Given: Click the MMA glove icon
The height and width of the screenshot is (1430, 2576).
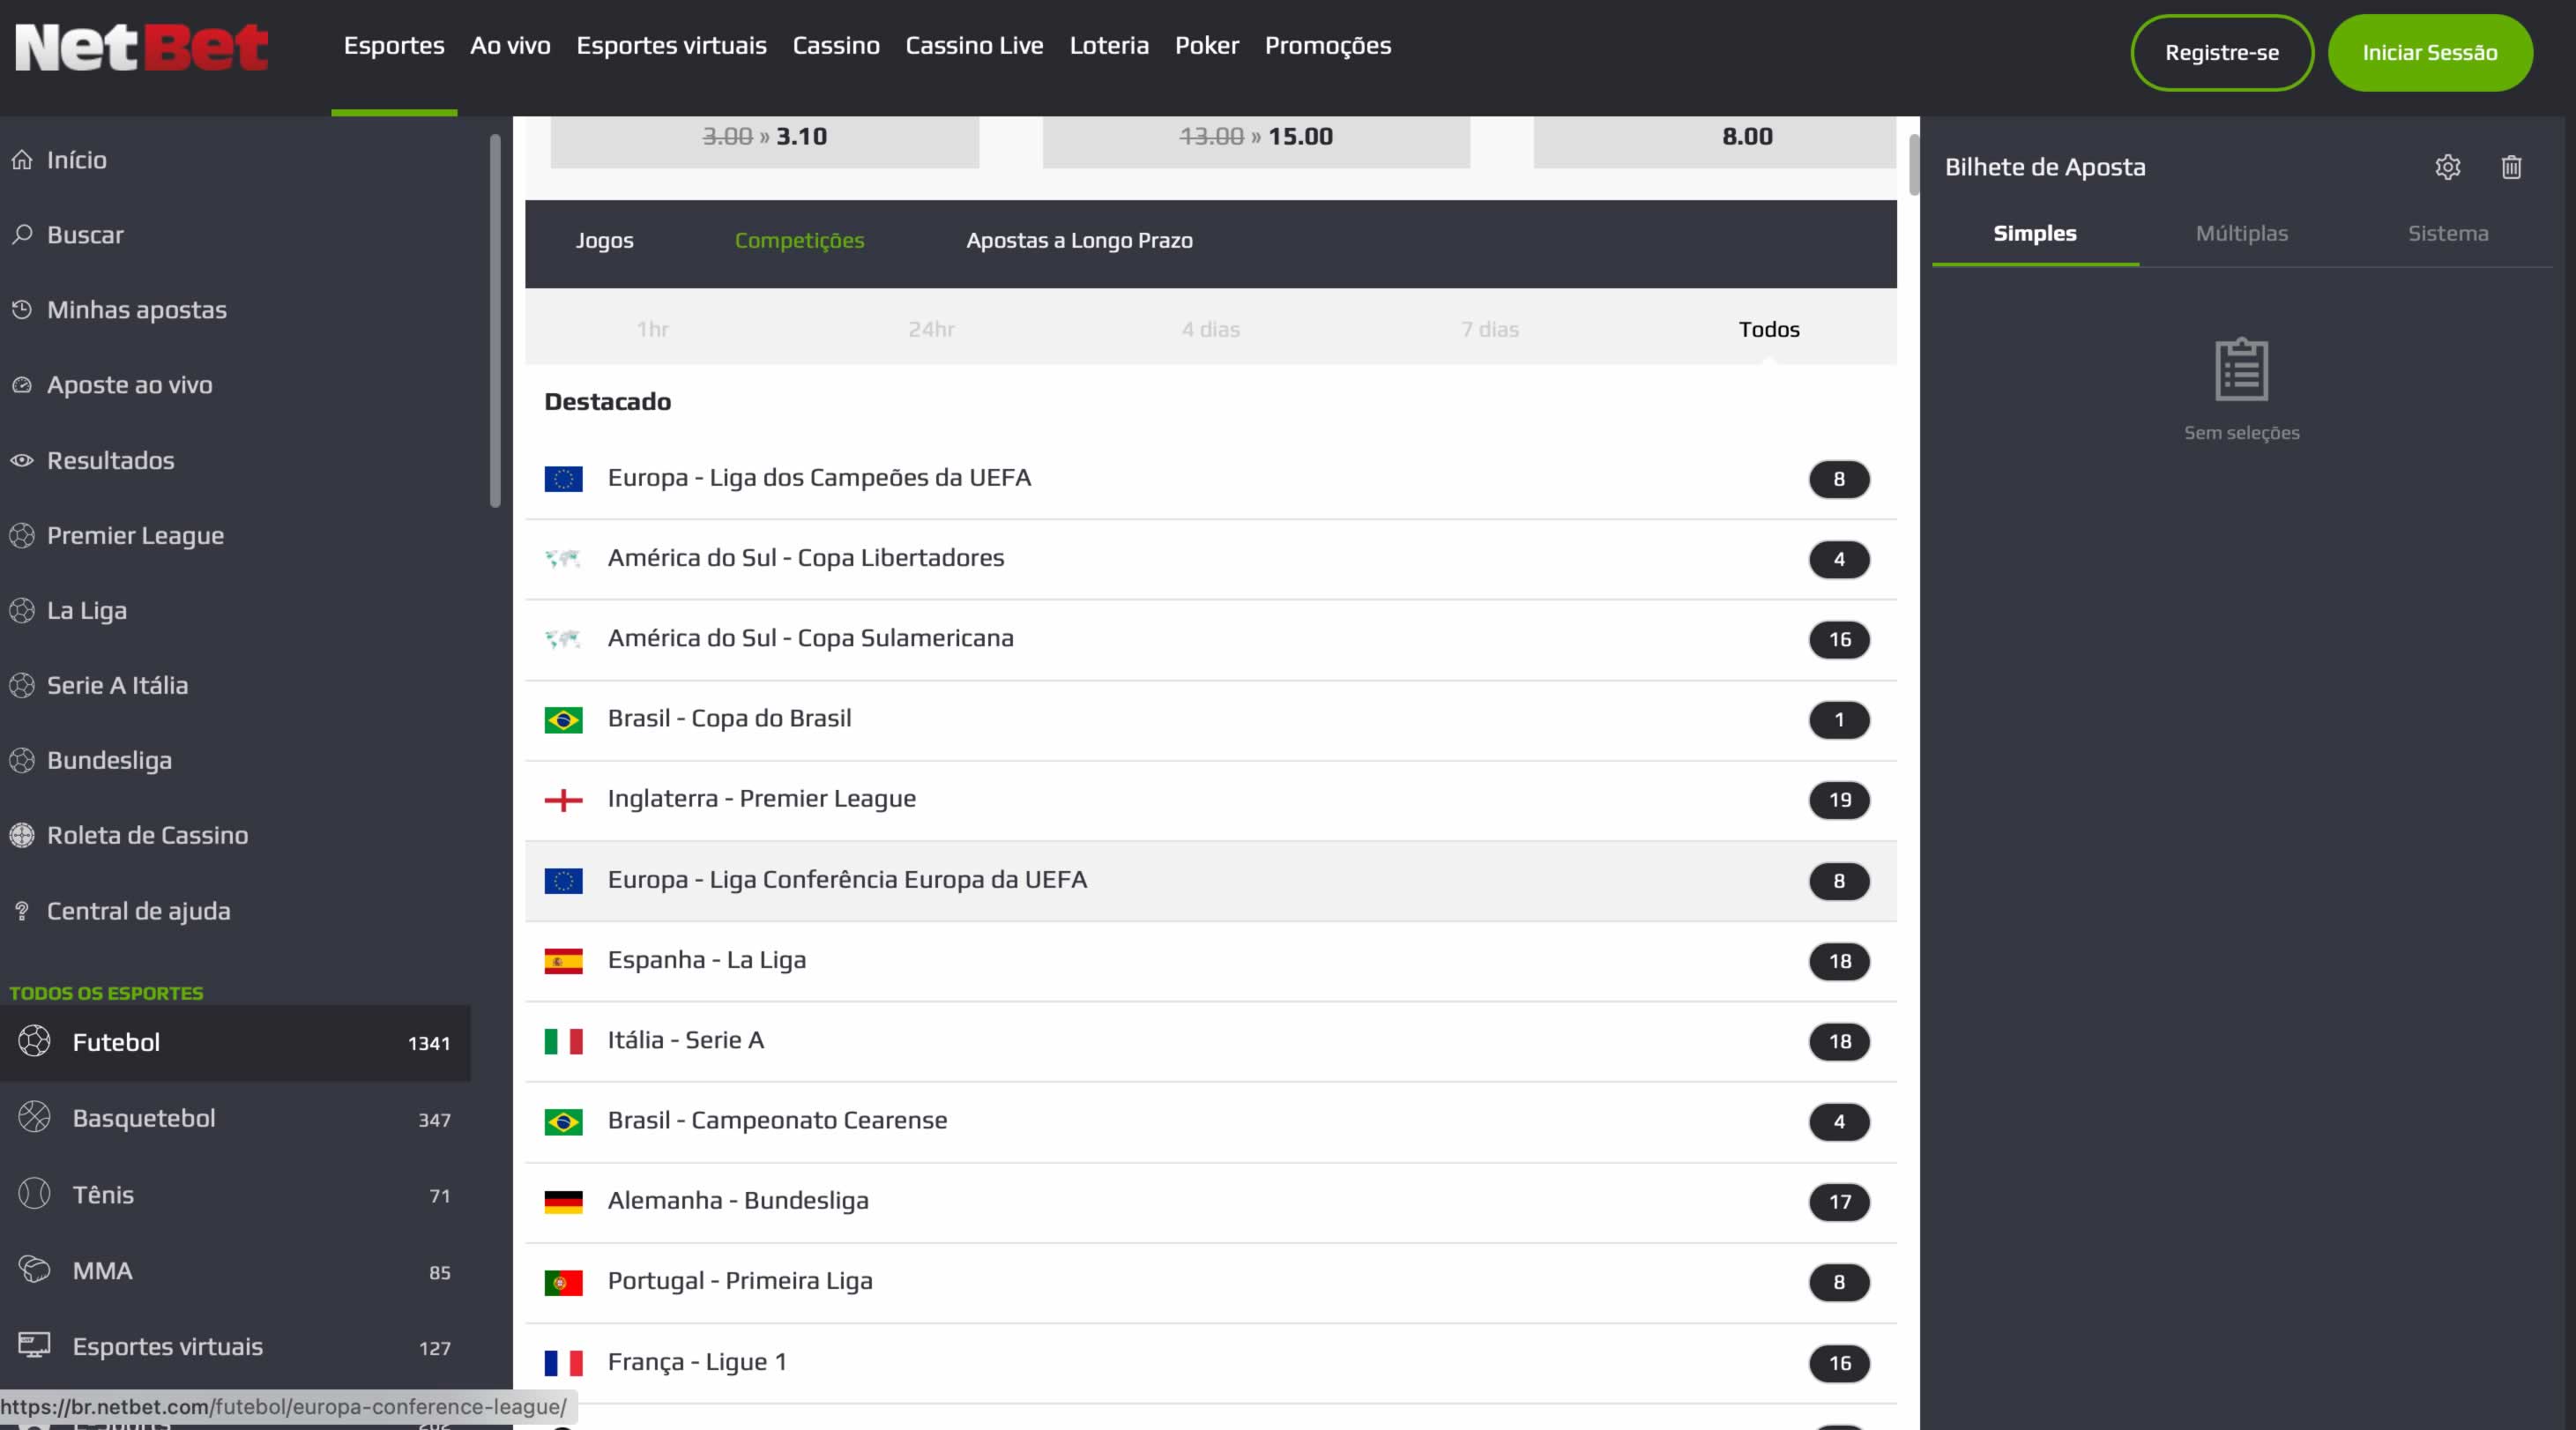Looking at the screenshot, I should coord(34,1269).
